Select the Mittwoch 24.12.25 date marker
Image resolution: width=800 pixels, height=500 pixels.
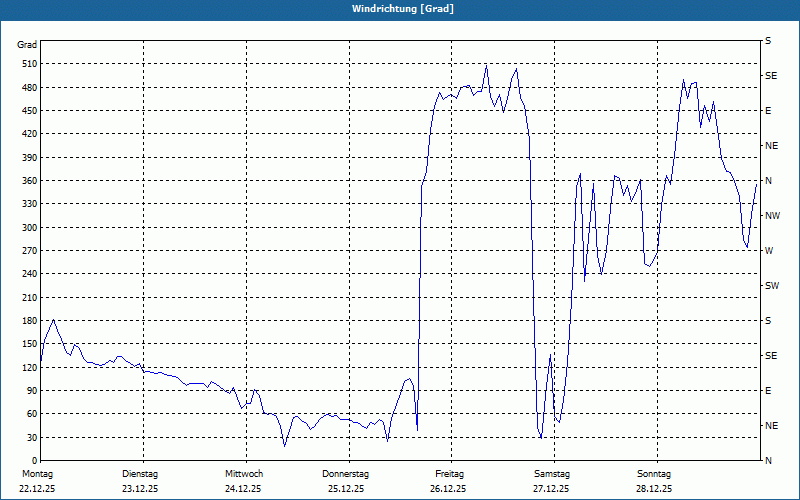[243, 481]
